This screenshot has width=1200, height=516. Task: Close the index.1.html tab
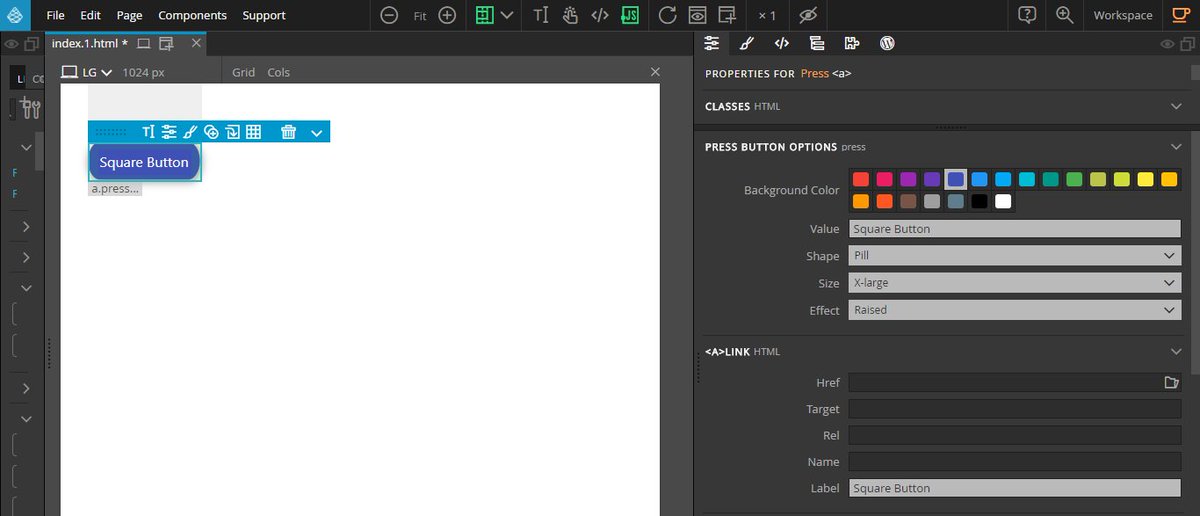[x=196, y=43]
